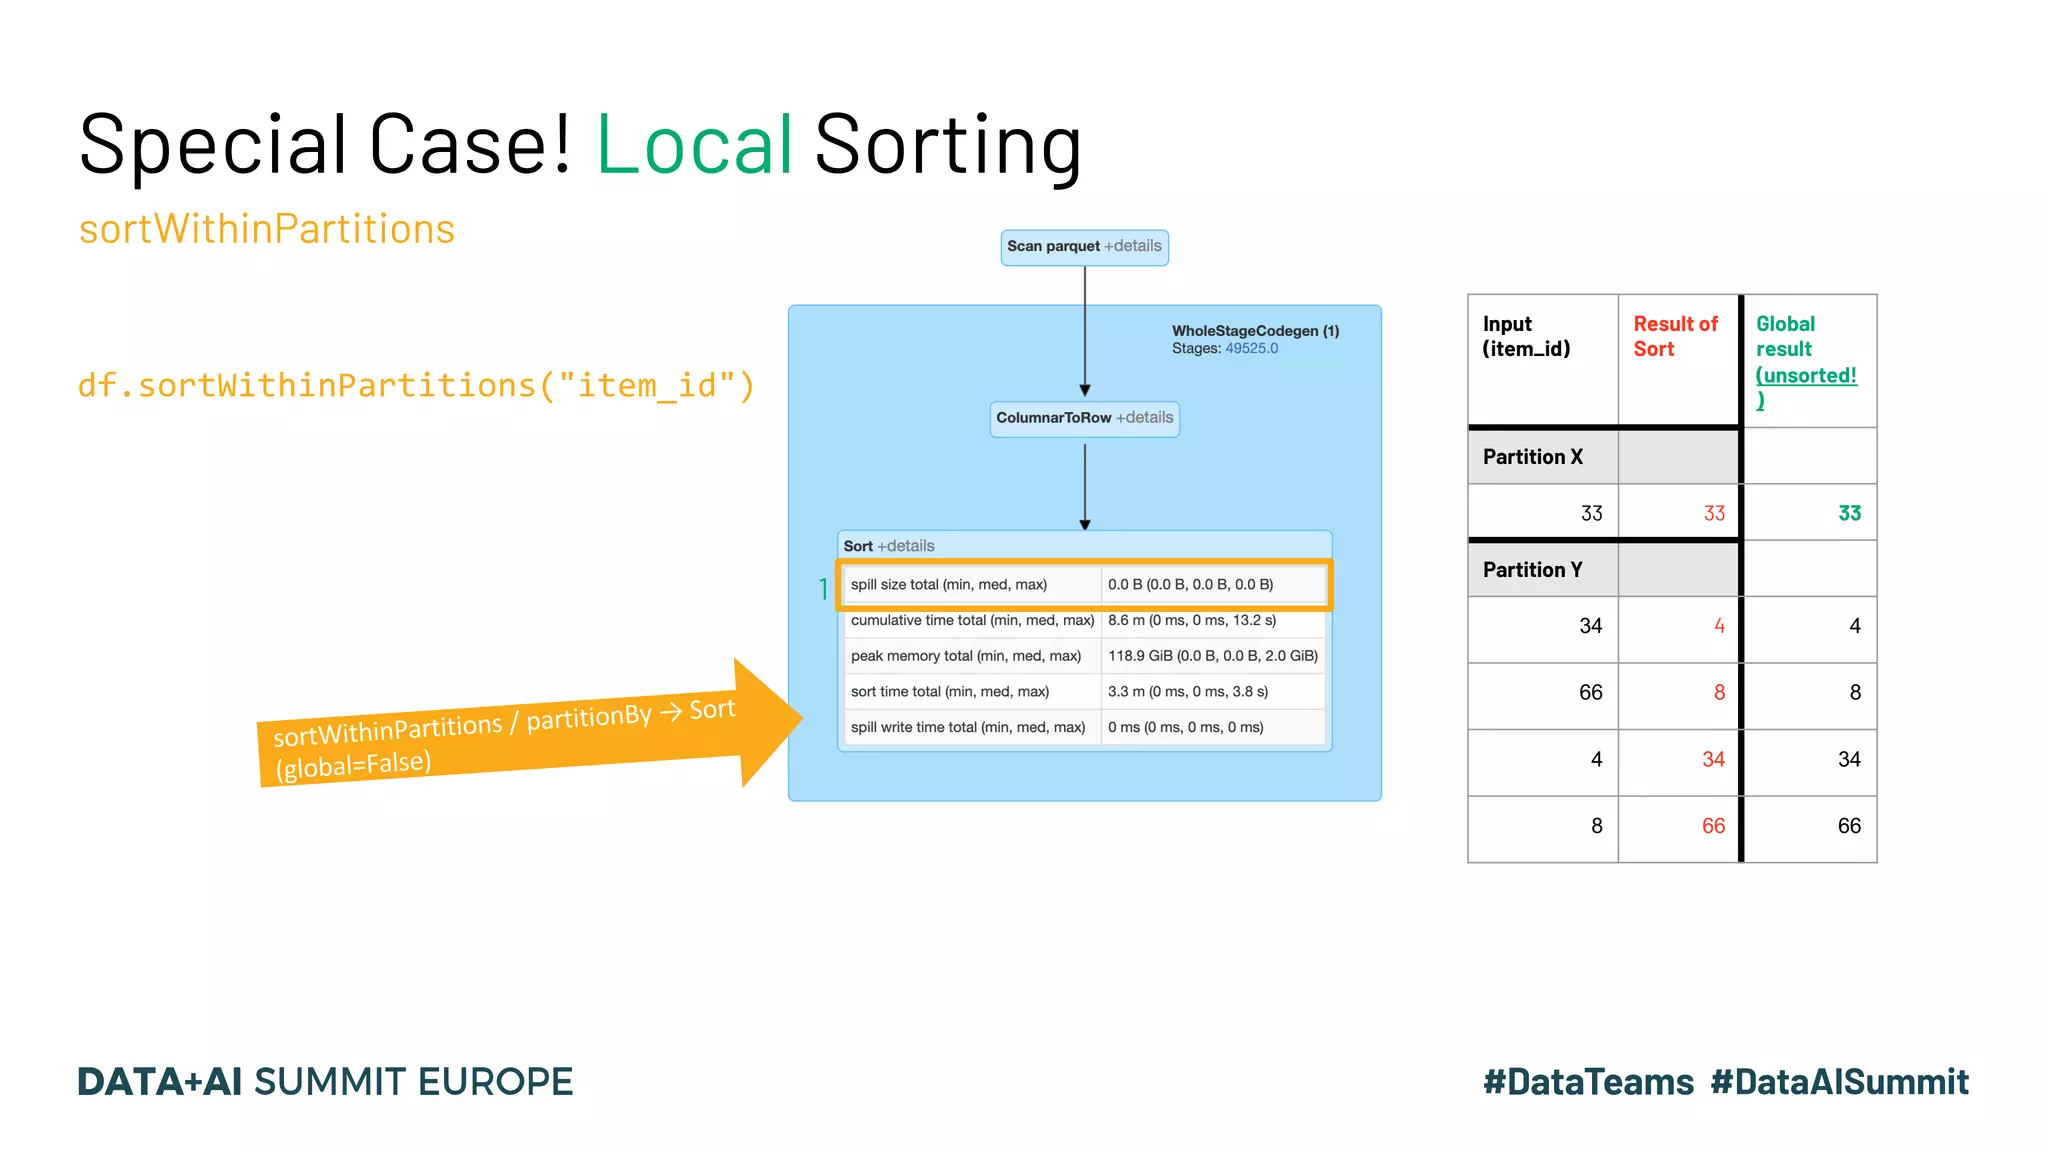Click the WholeStageCodegen (1) label
Screen dimensions: 2048x1152
1255,331
